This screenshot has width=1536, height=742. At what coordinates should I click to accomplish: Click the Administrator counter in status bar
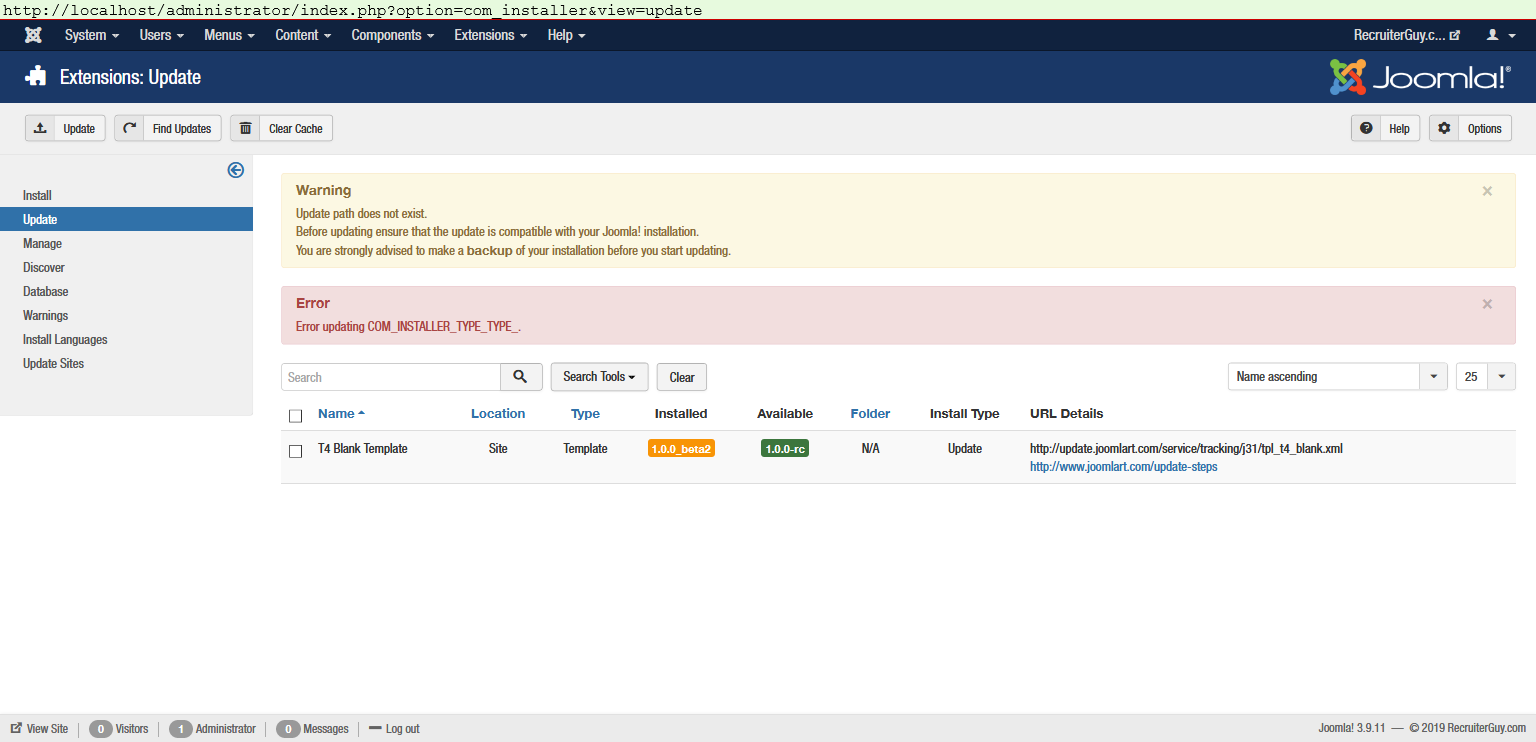pyautogui.click(x=212, y=729)
